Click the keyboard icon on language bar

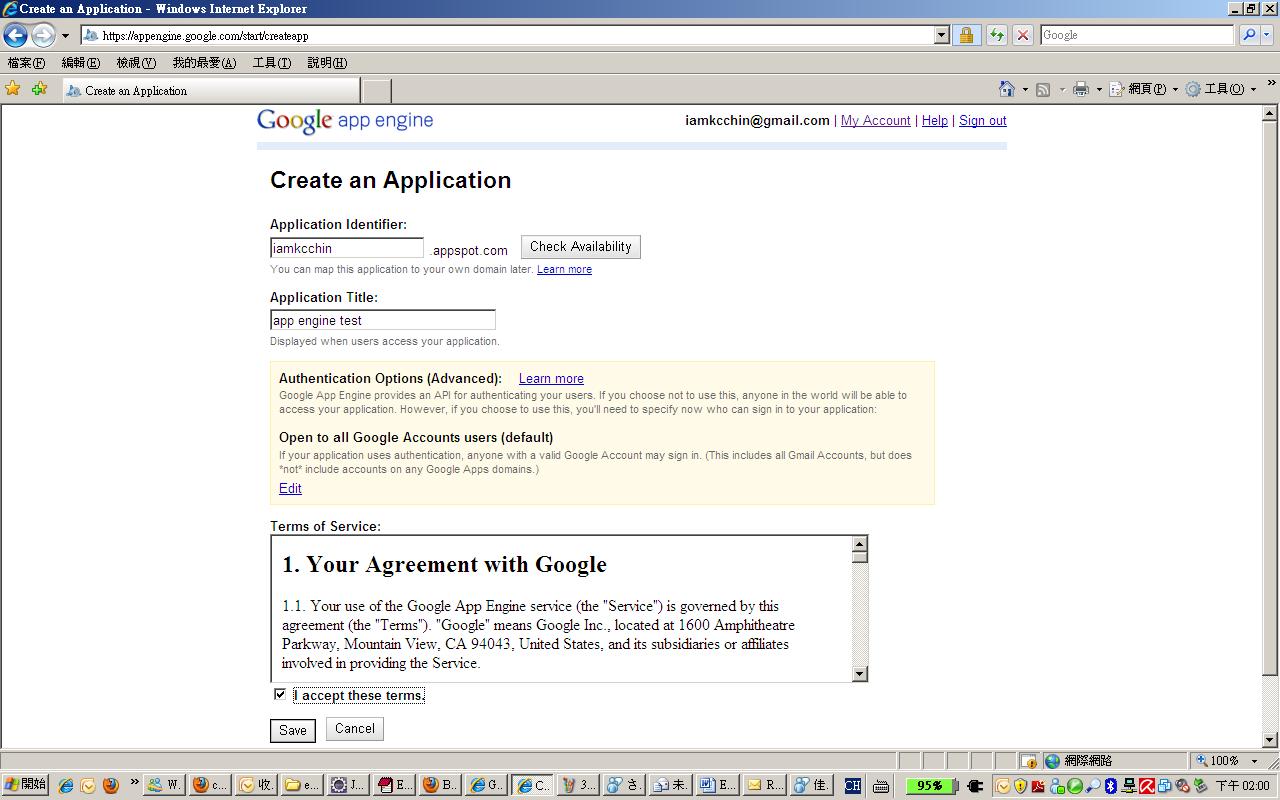(x=881, y=785)
